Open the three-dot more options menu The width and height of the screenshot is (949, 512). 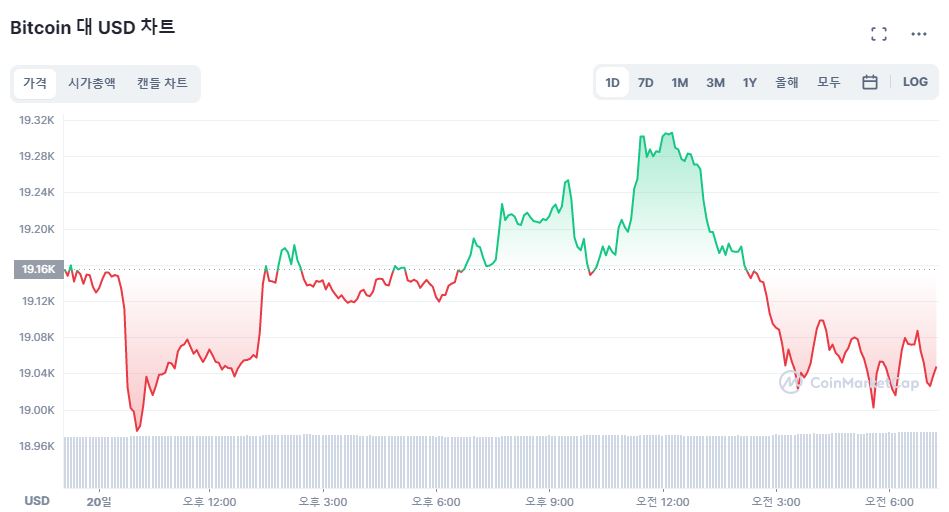click(919, 34)
